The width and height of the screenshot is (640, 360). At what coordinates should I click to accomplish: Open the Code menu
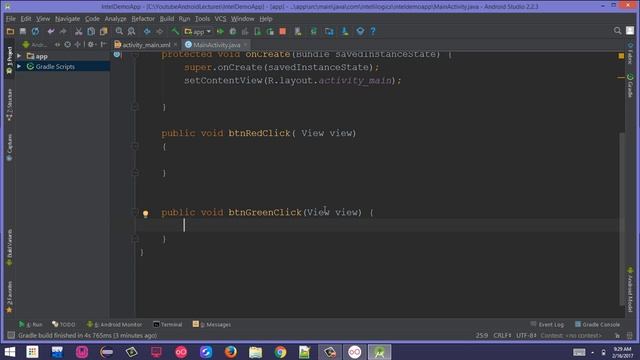click(92, 19)
